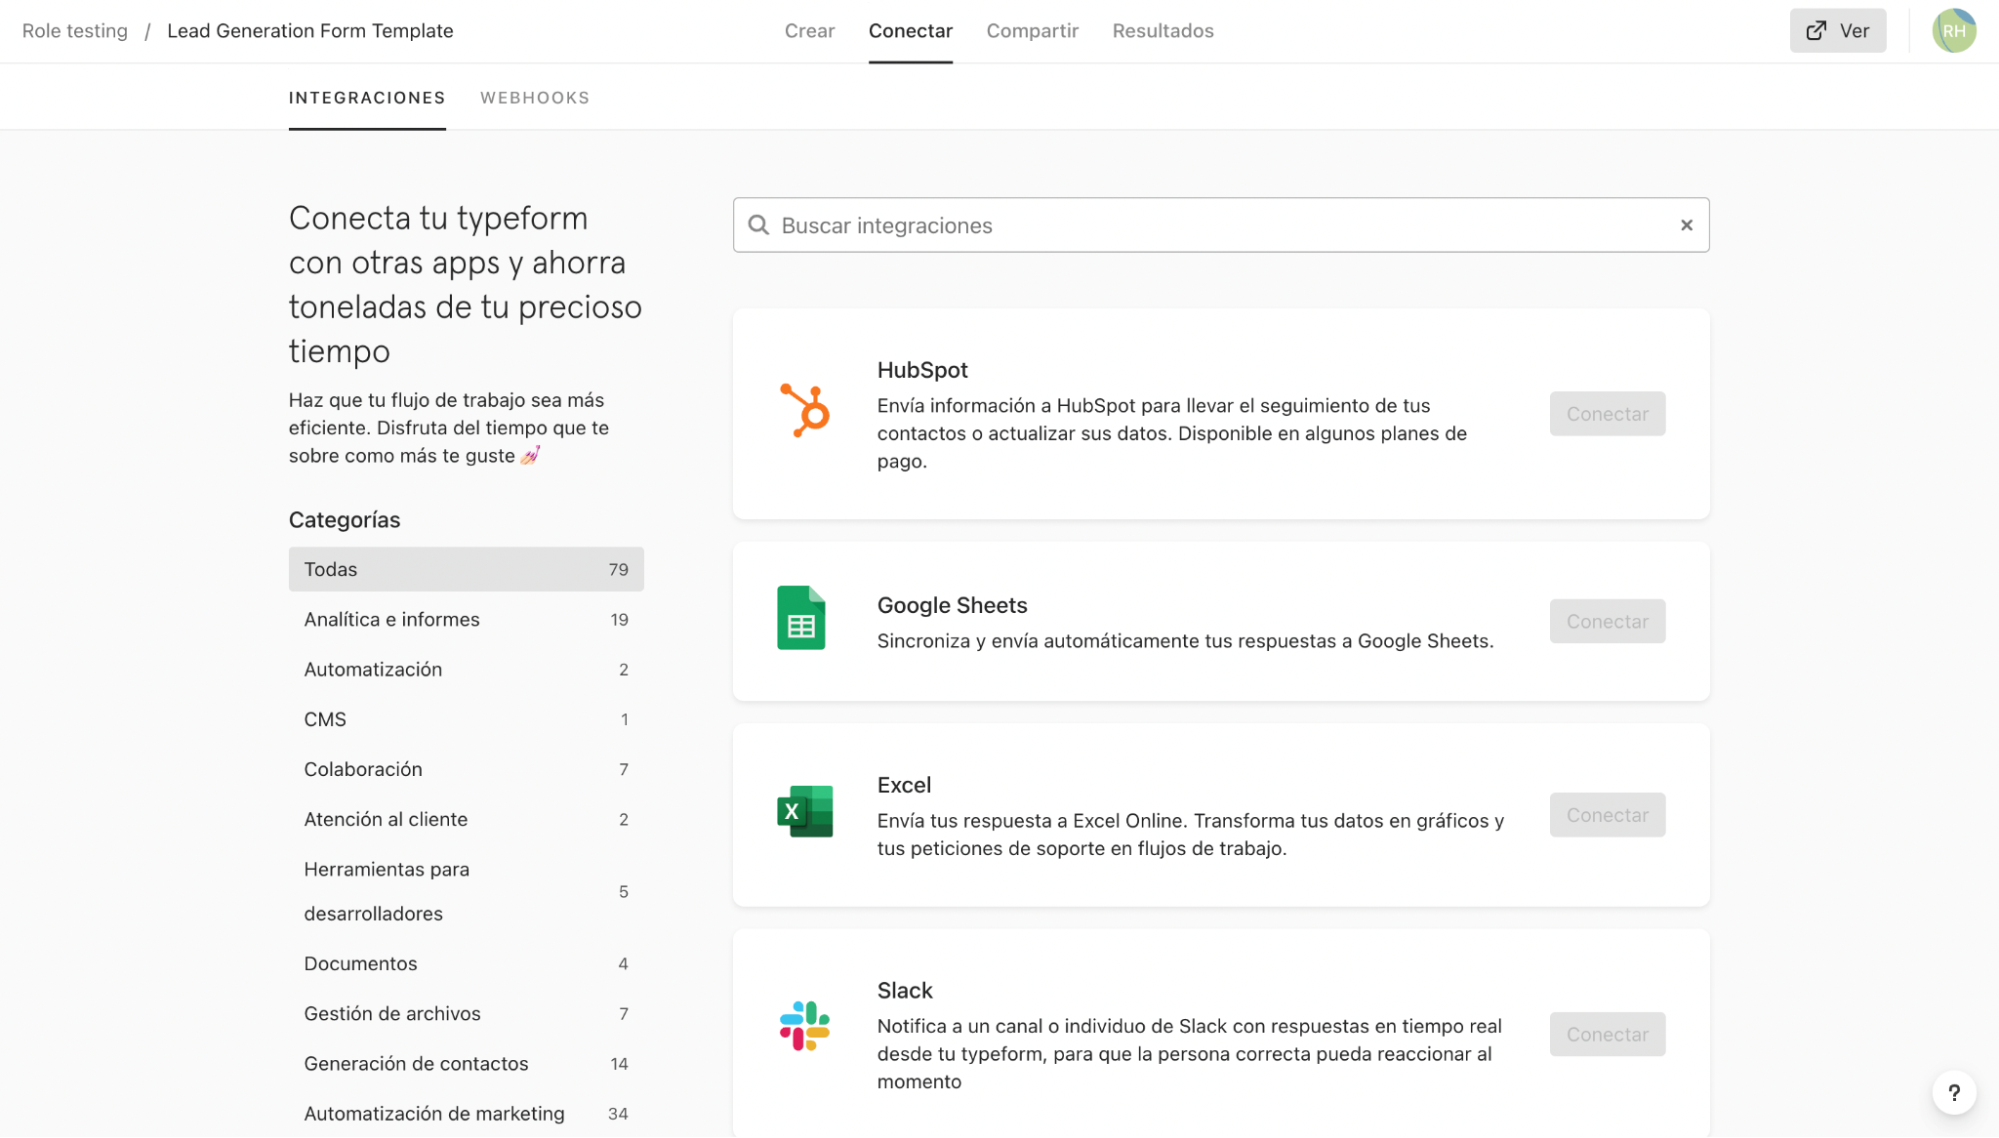This screenshot has width=1999, height=1138.
Task: Click the Categorías heading
Action: [344, 520]
